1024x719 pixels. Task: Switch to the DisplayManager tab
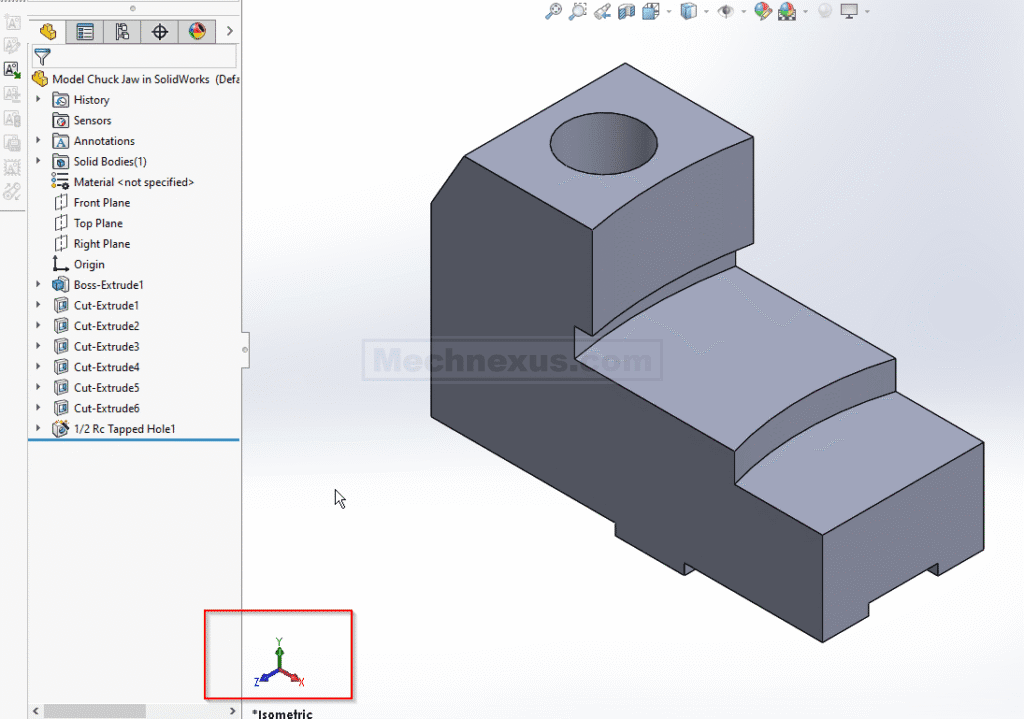[197, 31]
